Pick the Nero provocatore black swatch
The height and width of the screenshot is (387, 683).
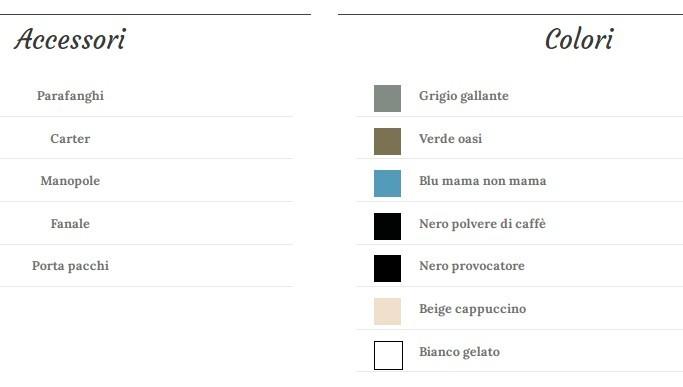(x=387, y=268)
